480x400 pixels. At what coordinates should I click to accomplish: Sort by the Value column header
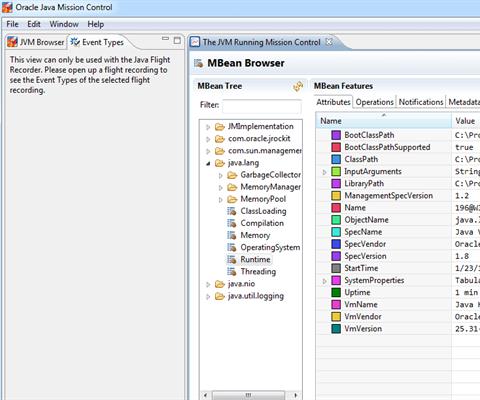click(466, 121)
